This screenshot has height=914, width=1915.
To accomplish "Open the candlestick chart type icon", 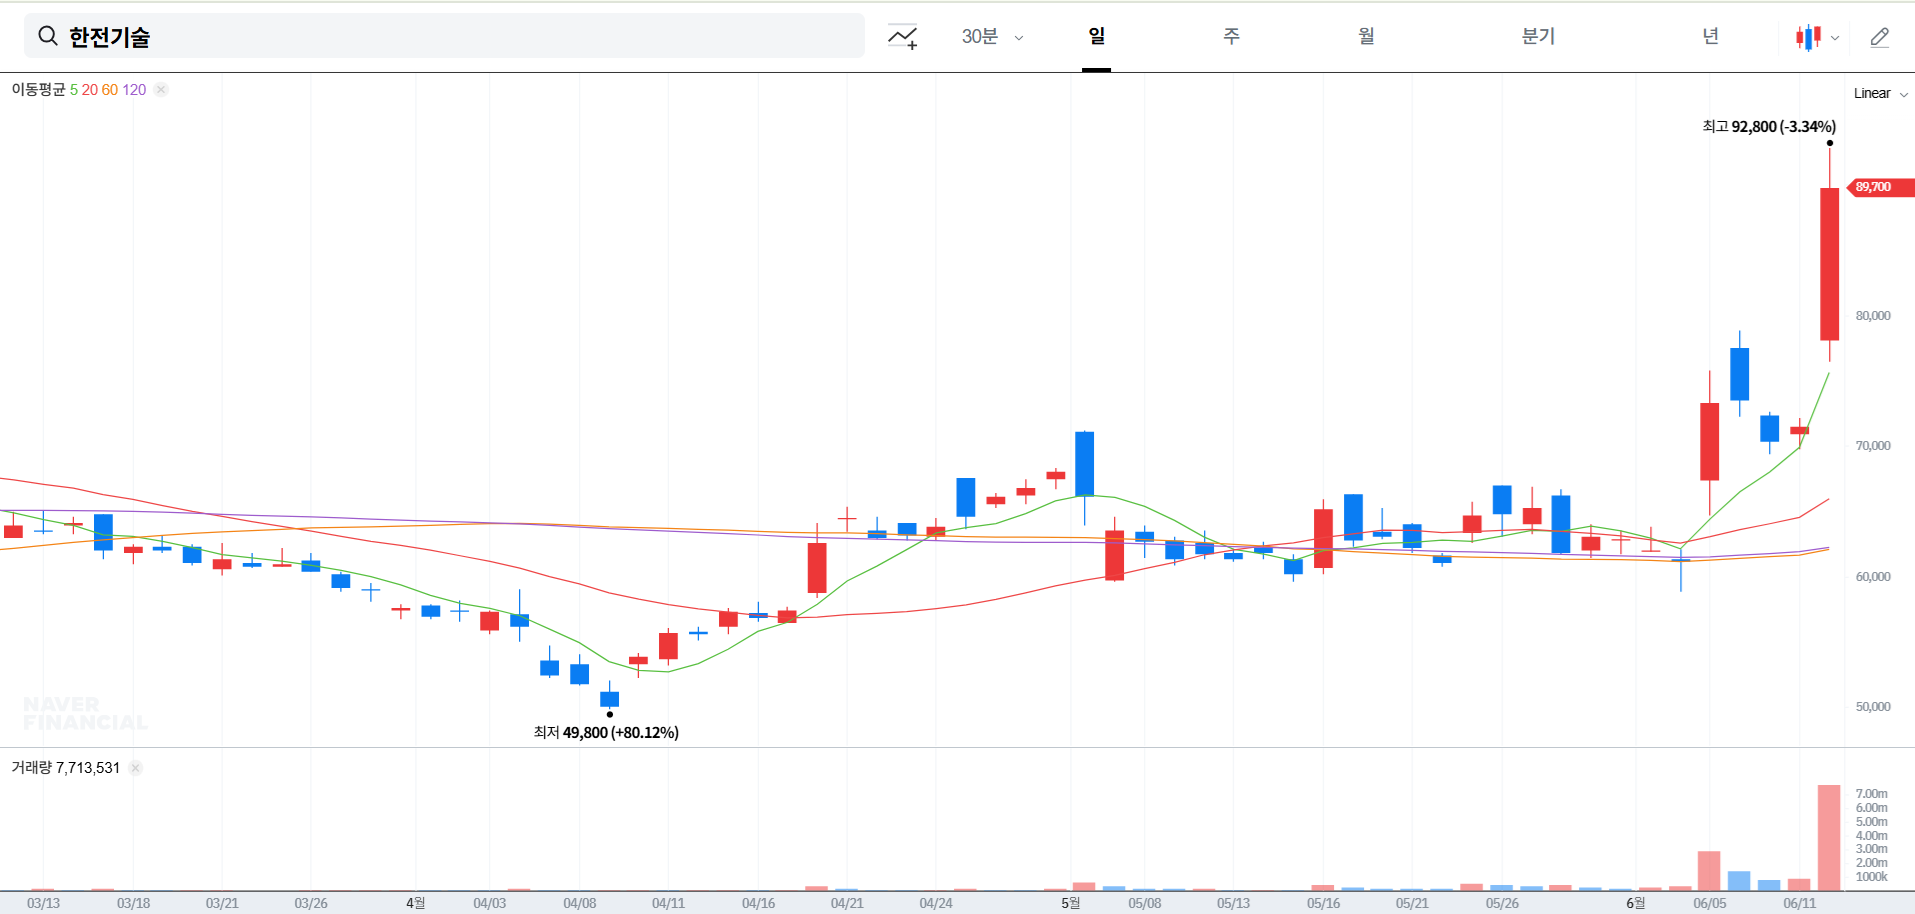I will 1808,37.
